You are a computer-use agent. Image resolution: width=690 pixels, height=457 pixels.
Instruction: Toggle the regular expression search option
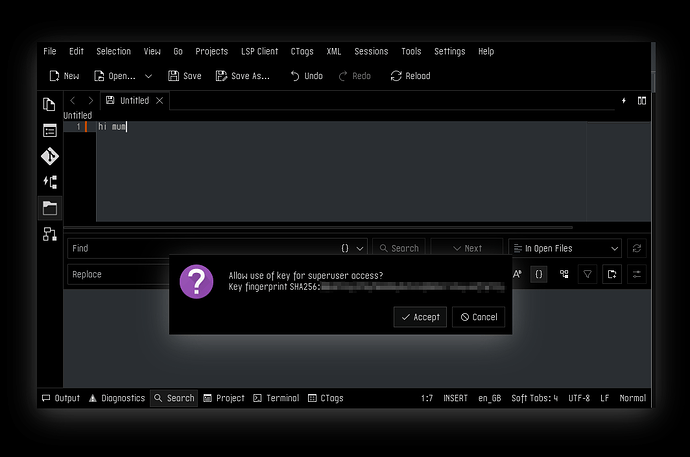coord(539,274)
